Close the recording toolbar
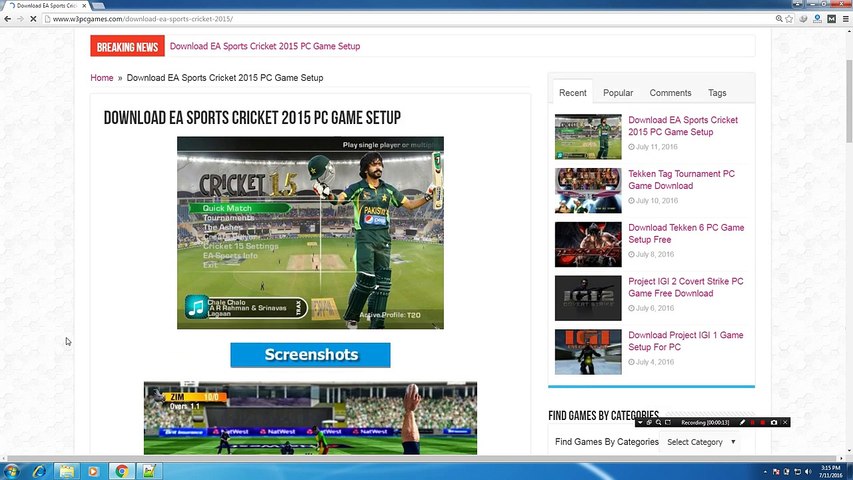 (x=785, y=422)
